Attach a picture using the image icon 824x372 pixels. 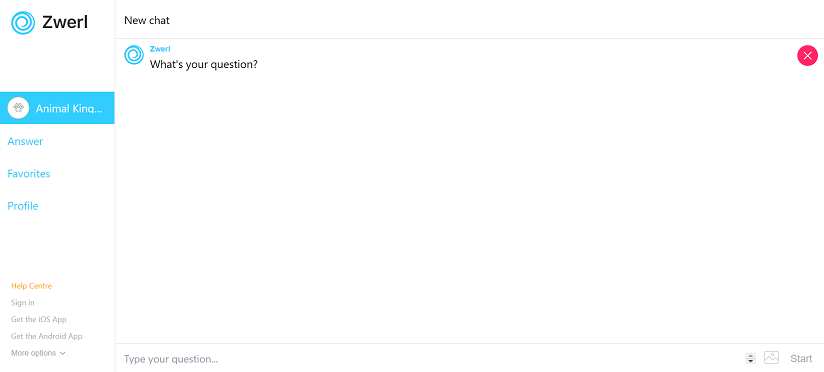tap(771, 357)
